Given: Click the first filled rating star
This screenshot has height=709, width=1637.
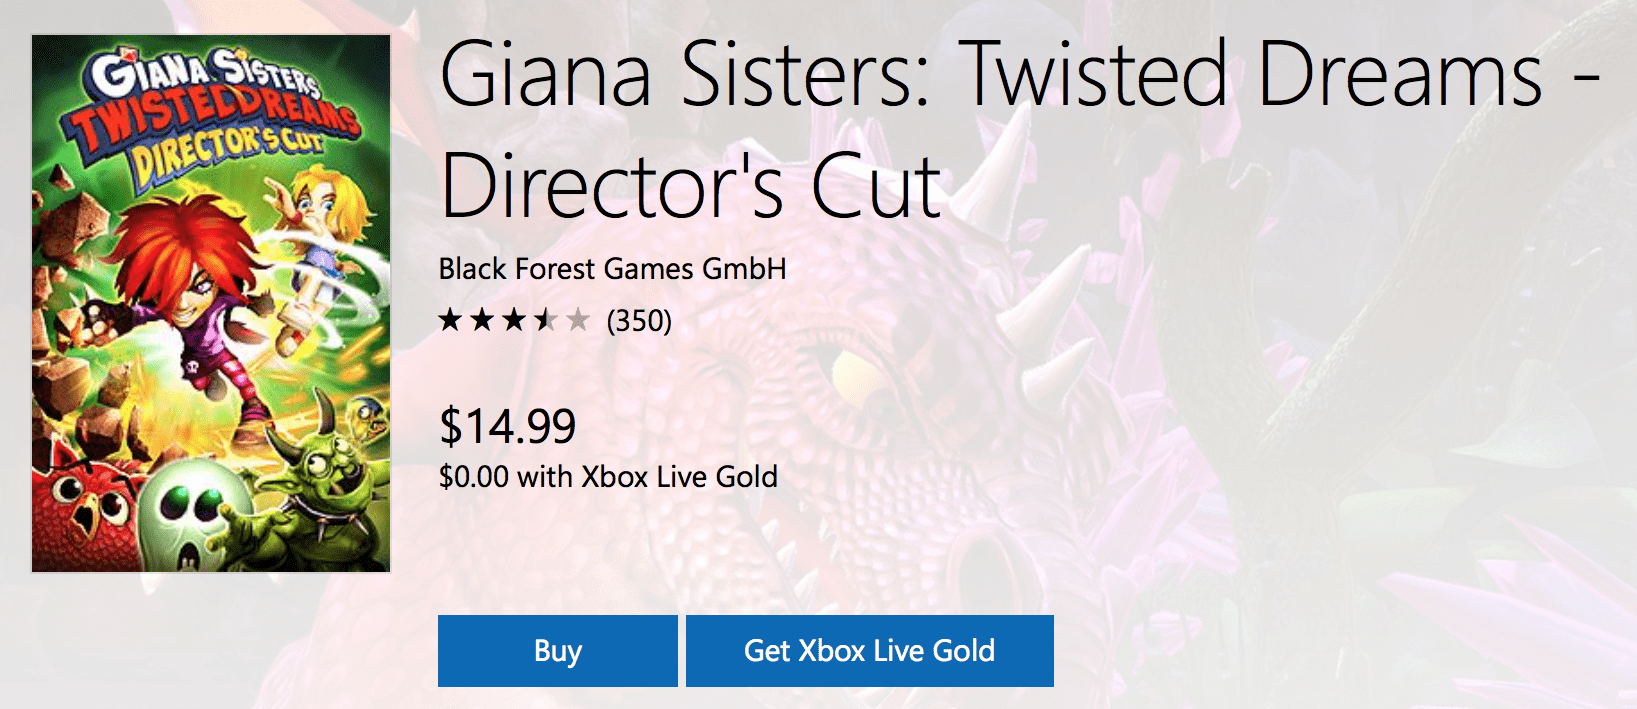Looking at the screenshot, I should 451,320.
